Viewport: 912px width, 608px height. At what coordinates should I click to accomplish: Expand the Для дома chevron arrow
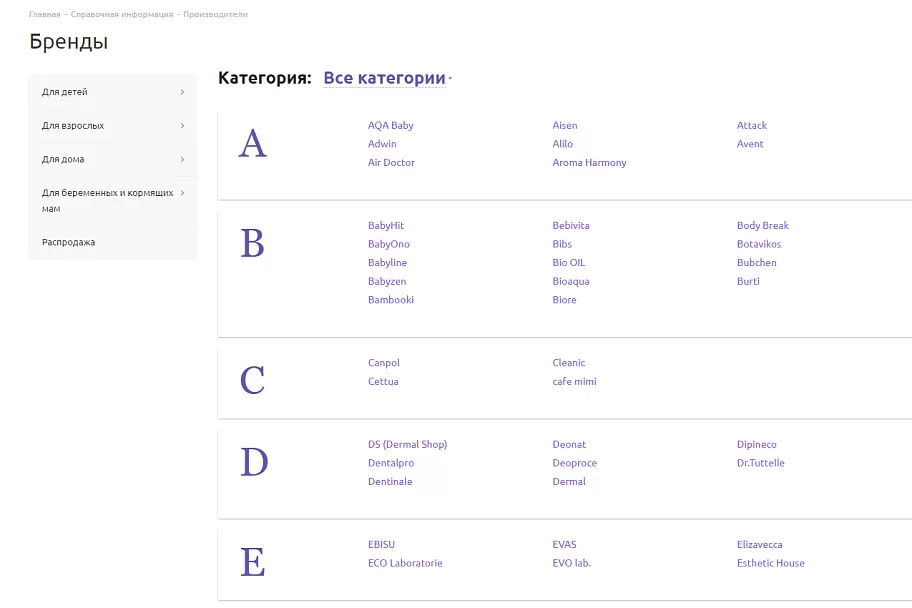(182, 159)
